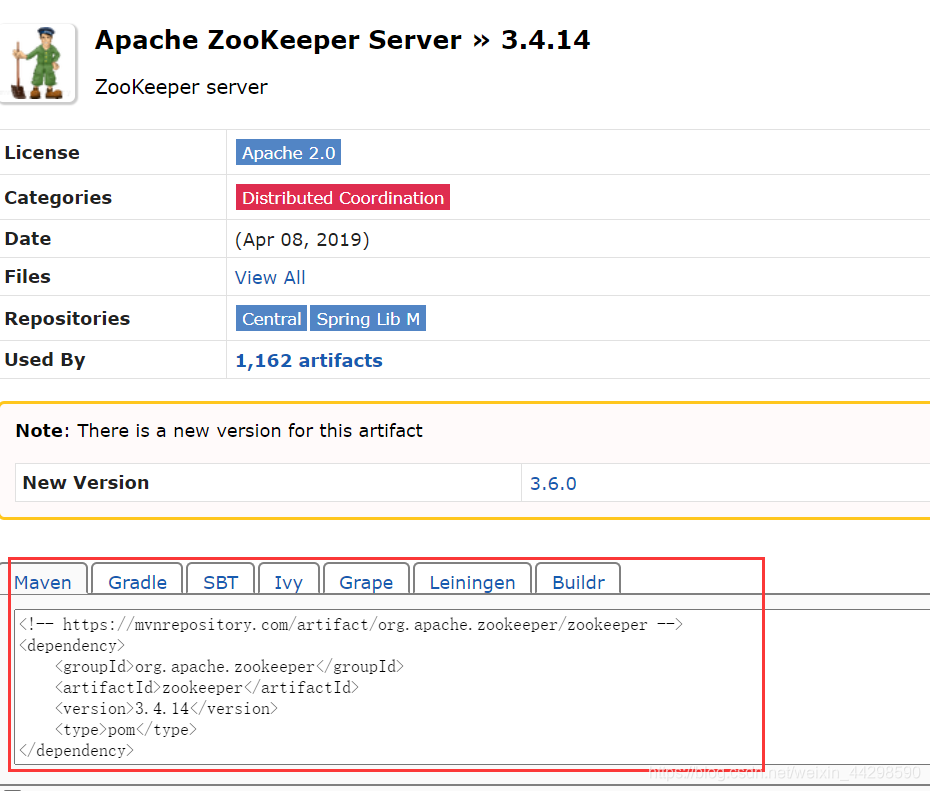Click the ZooKeeper mascot logo image
This screenshot has width=930, height=791.
pos(37,63)
